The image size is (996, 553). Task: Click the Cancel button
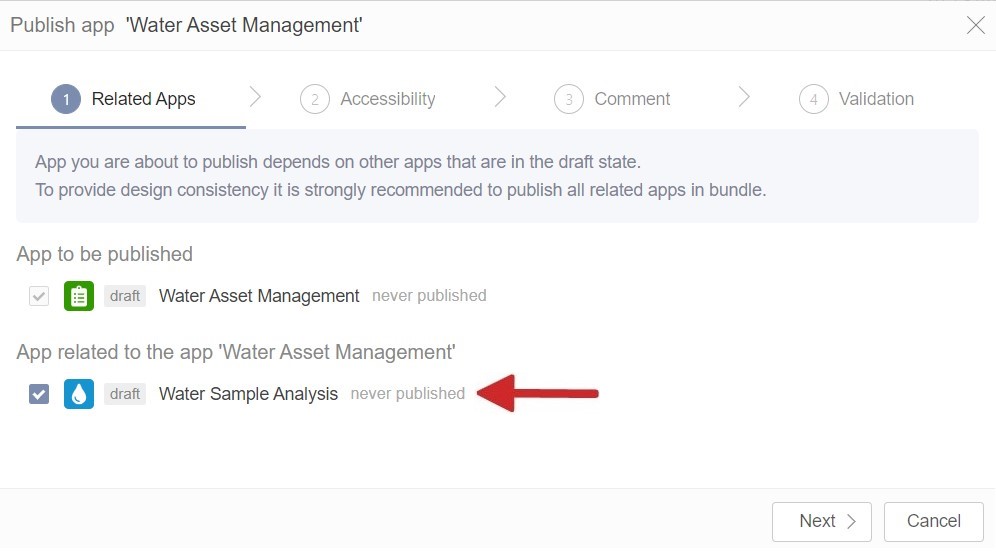pos(933,521)
